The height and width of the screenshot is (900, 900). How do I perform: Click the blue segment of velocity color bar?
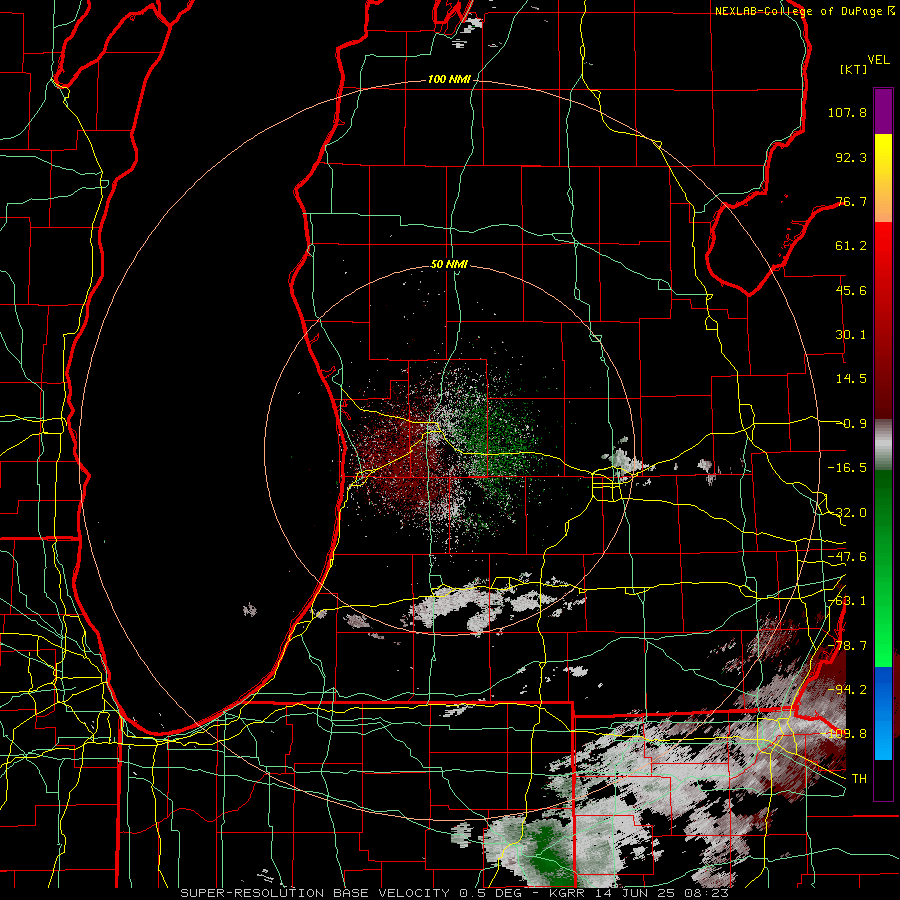coord(883,713)
